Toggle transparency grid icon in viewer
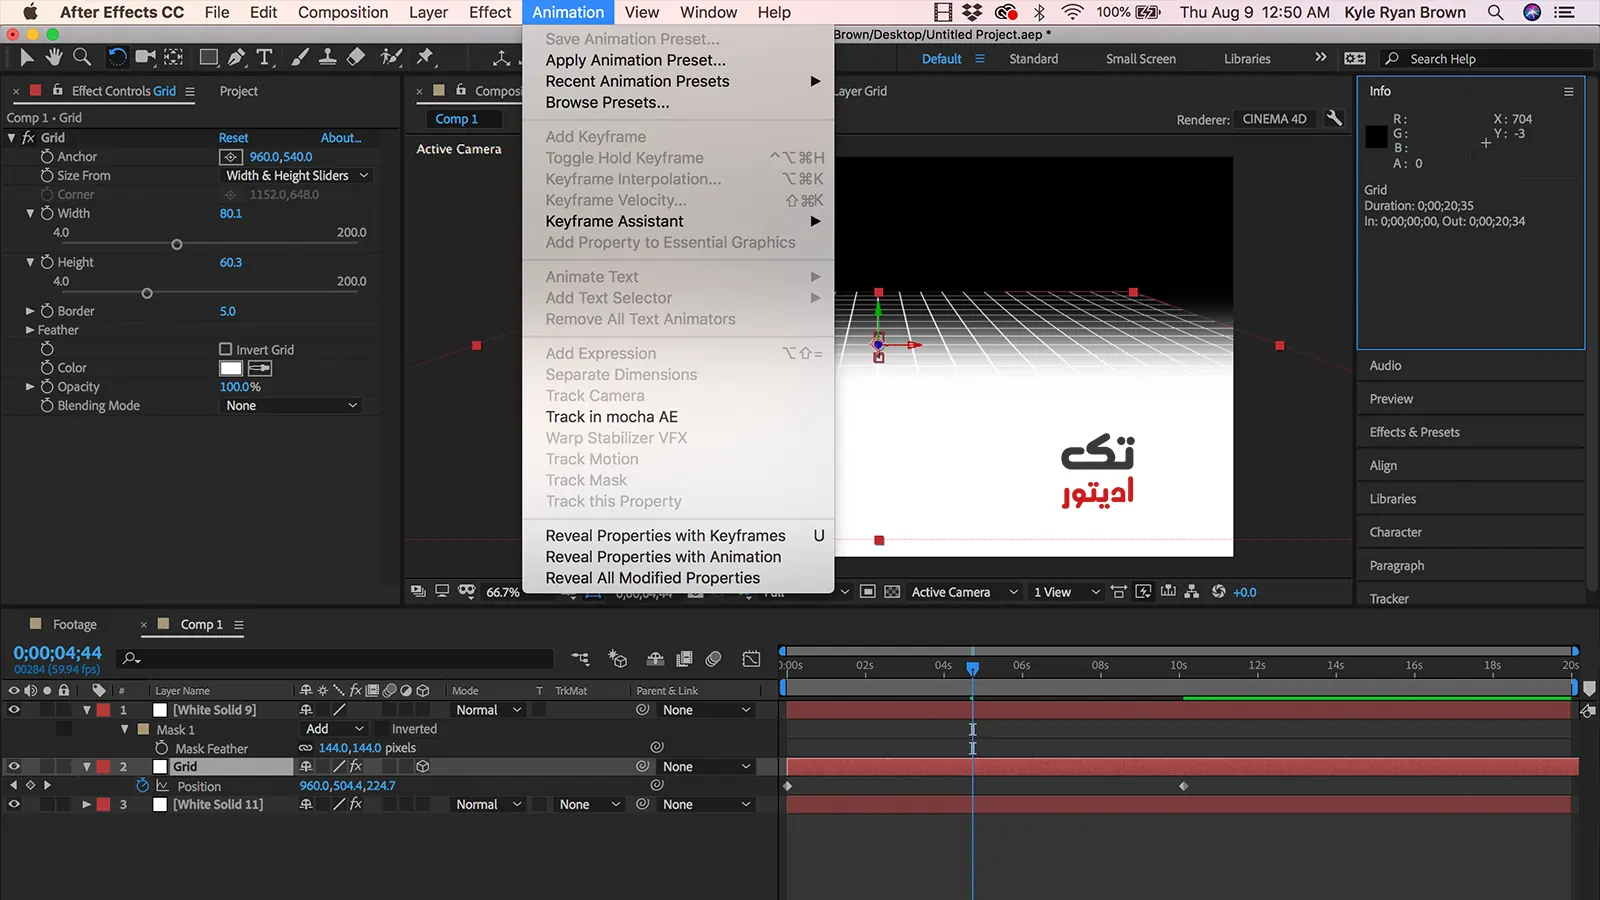 (x=892, y=592)
